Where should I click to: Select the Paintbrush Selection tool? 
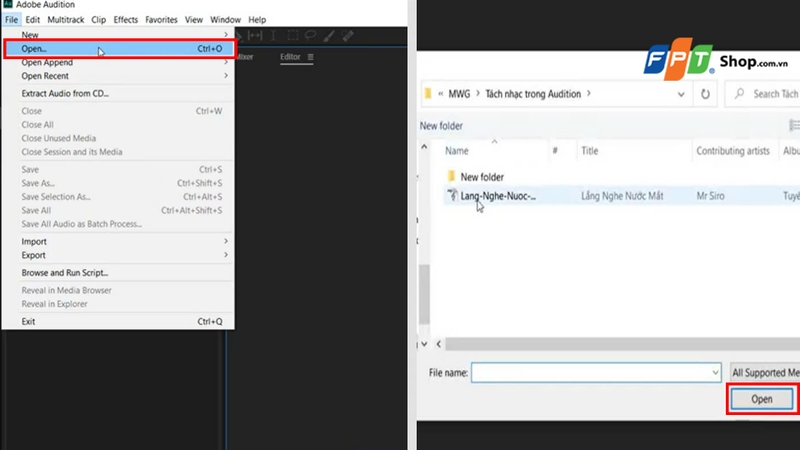pyautogui.click(x=329, y=35)
